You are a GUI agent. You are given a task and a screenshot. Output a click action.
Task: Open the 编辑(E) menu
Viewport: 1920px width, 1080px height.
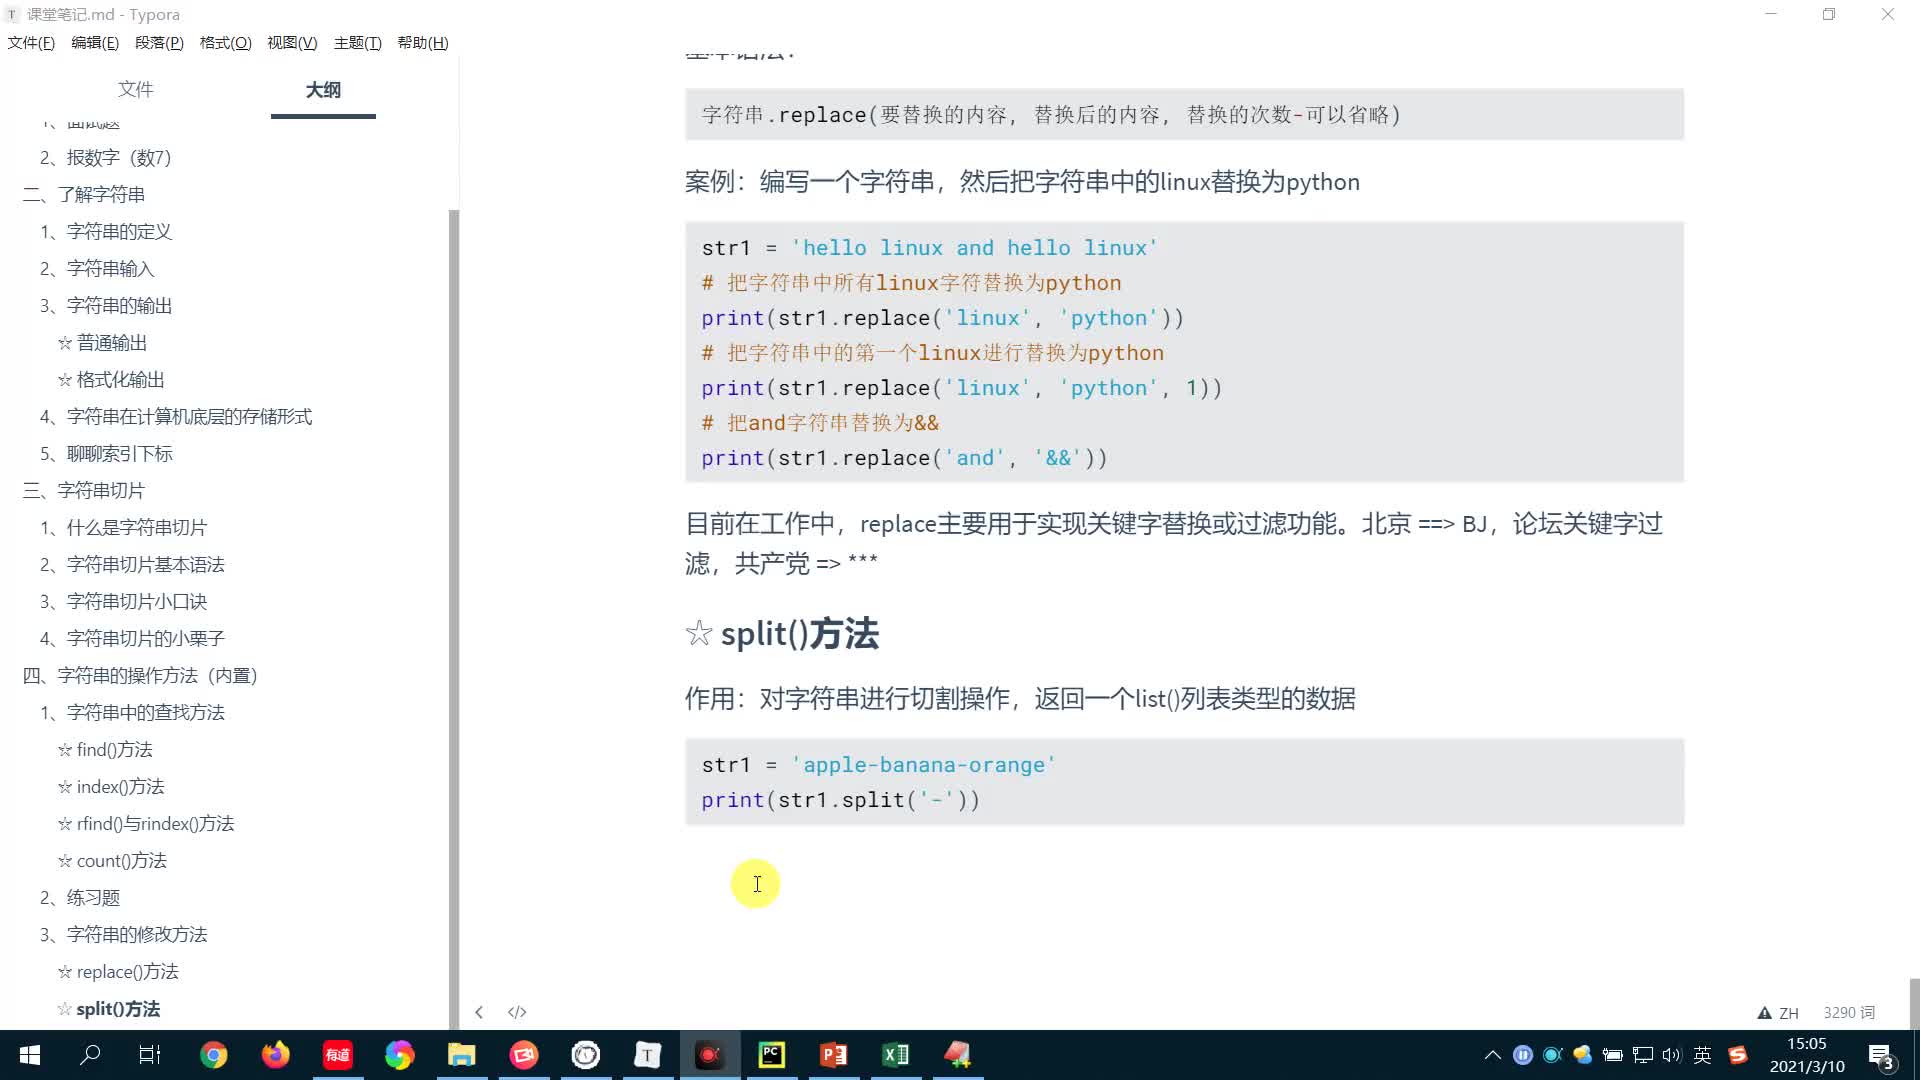click(x=95, y=43)
